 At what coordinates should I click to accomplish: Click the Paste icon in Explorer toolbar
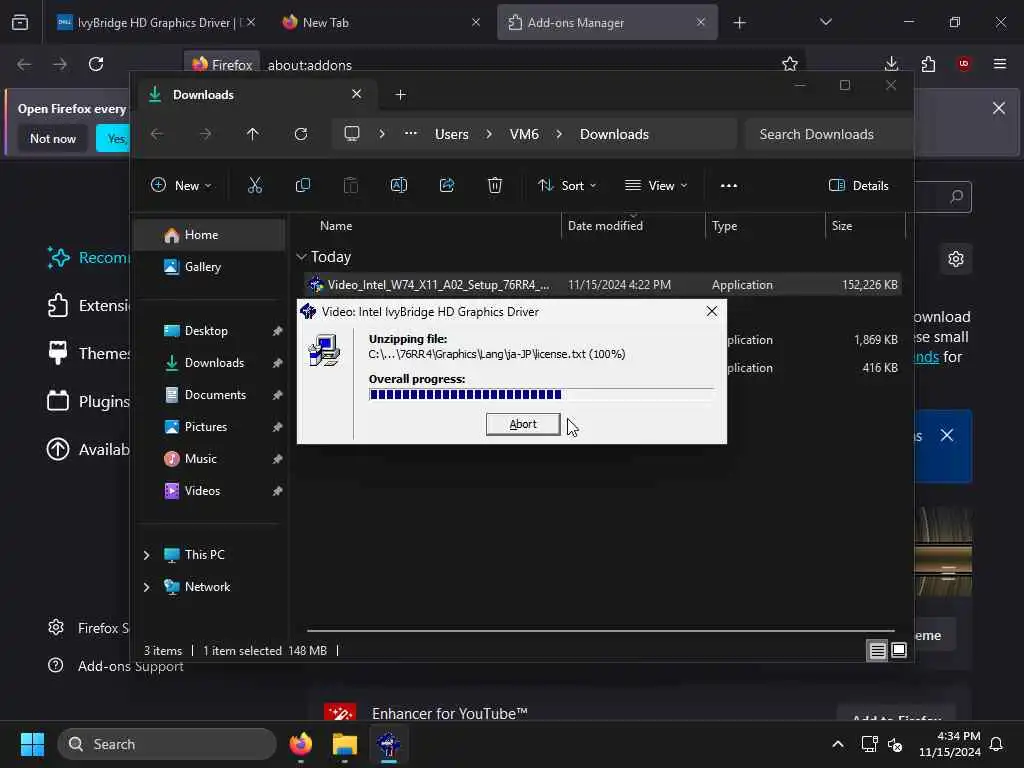[x=351, y=185]
